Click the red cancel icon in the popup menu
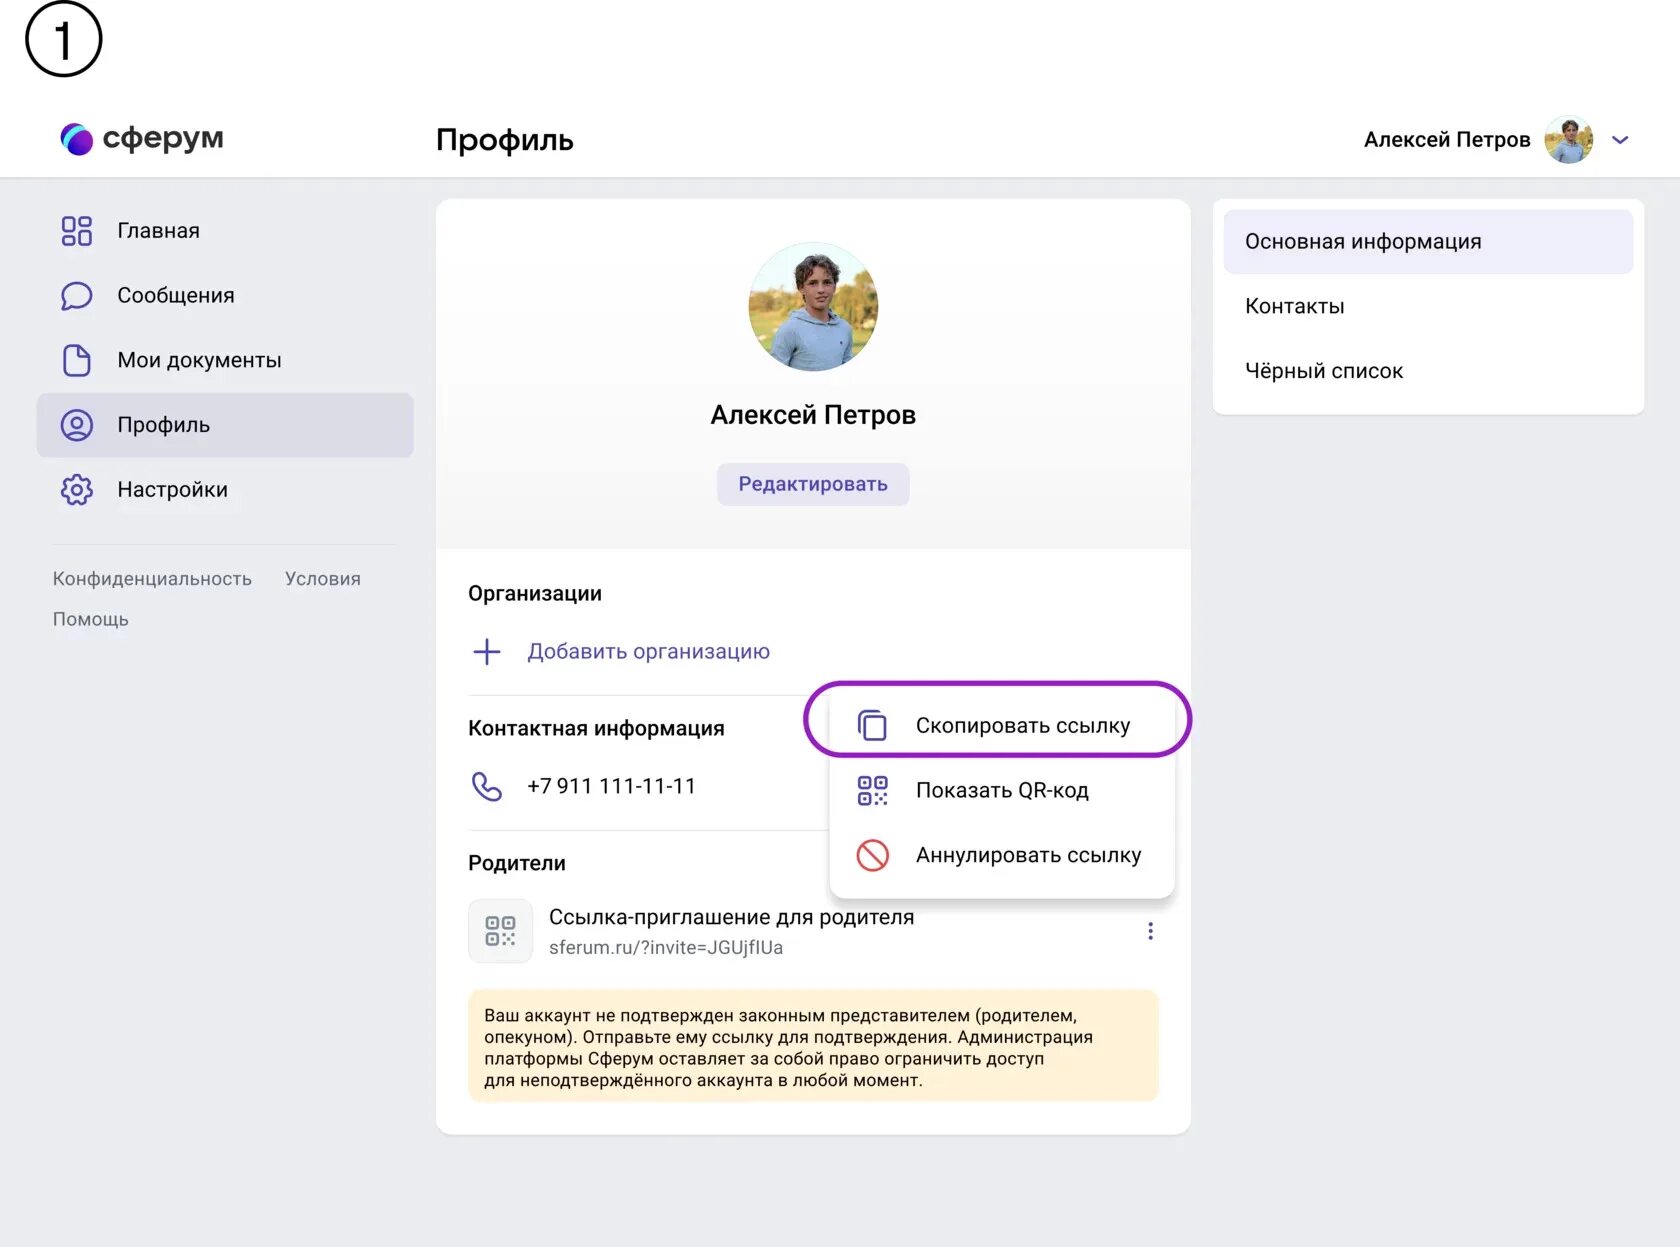The height and width of the screenshot is (1247, 1680). 872,855
